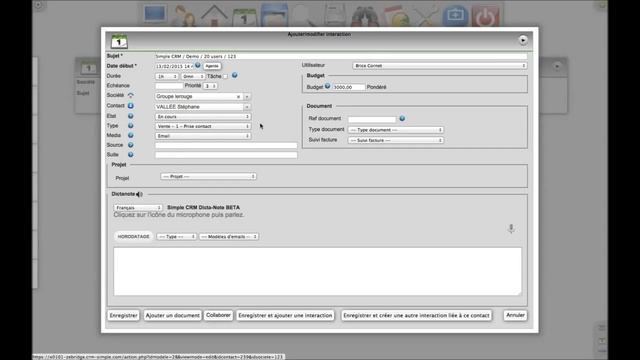640x360 pixels.
Task: Click the blue screen icon in top toolbar
Action: 156,14
